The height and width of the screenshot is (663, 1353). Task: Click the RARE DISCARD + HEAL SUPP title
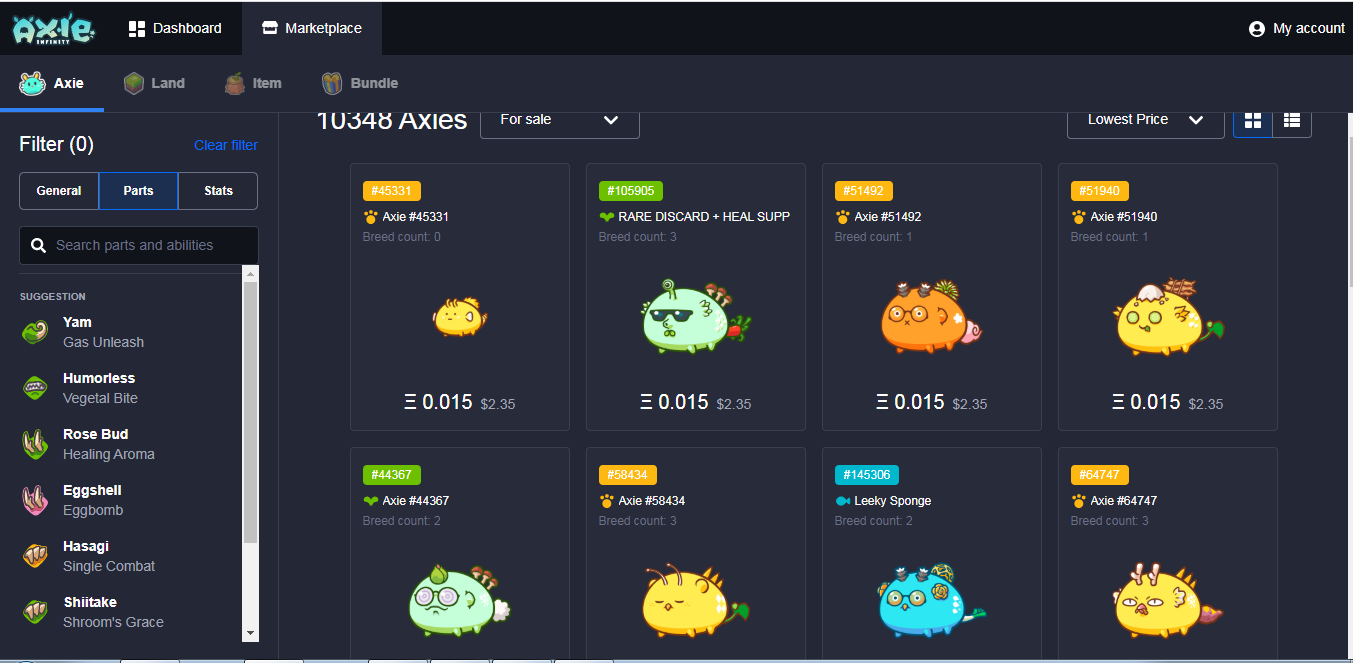[x=704, y=216]
